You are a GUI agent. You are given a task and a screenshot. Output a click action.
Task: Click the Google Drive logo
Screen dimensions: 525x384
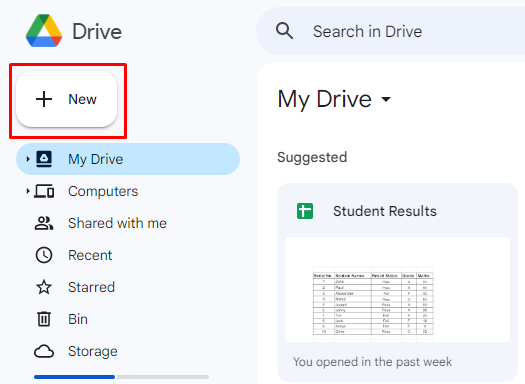(44, 31)
